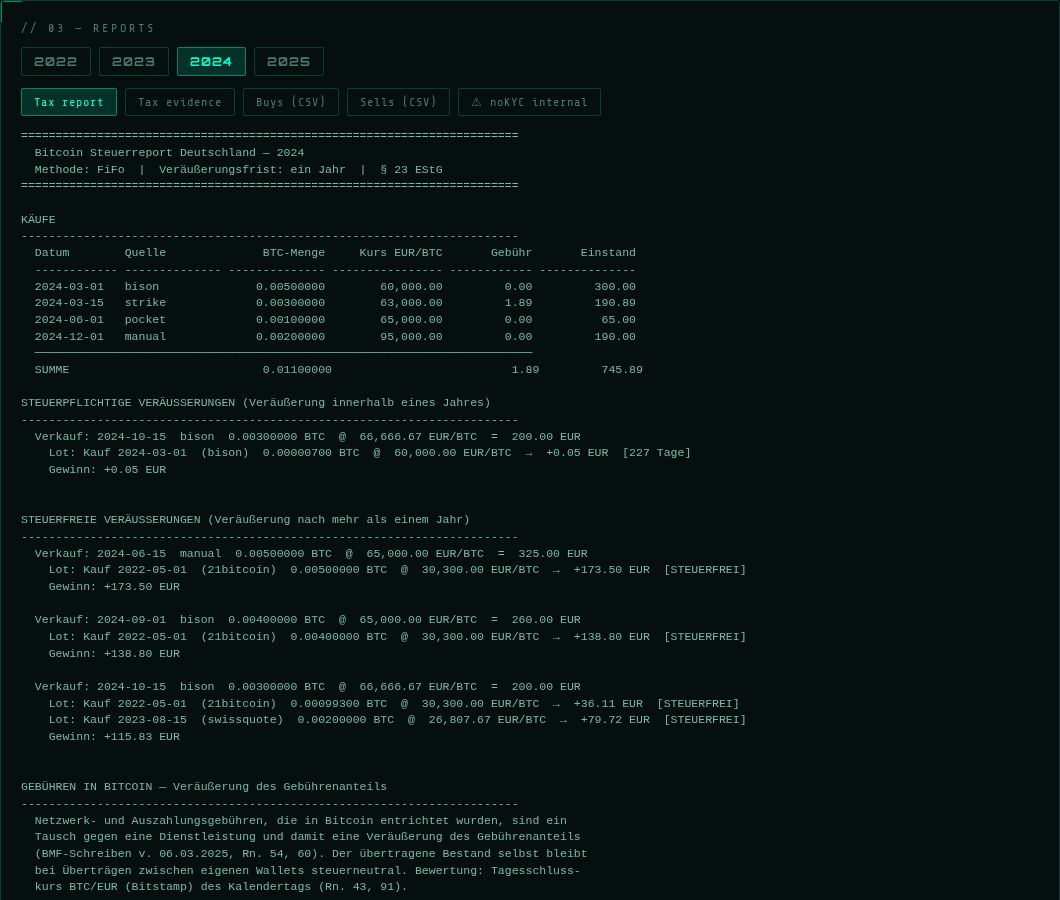Click the 'manual' source in the 2024-12-01 row

(x=145, y=337)
